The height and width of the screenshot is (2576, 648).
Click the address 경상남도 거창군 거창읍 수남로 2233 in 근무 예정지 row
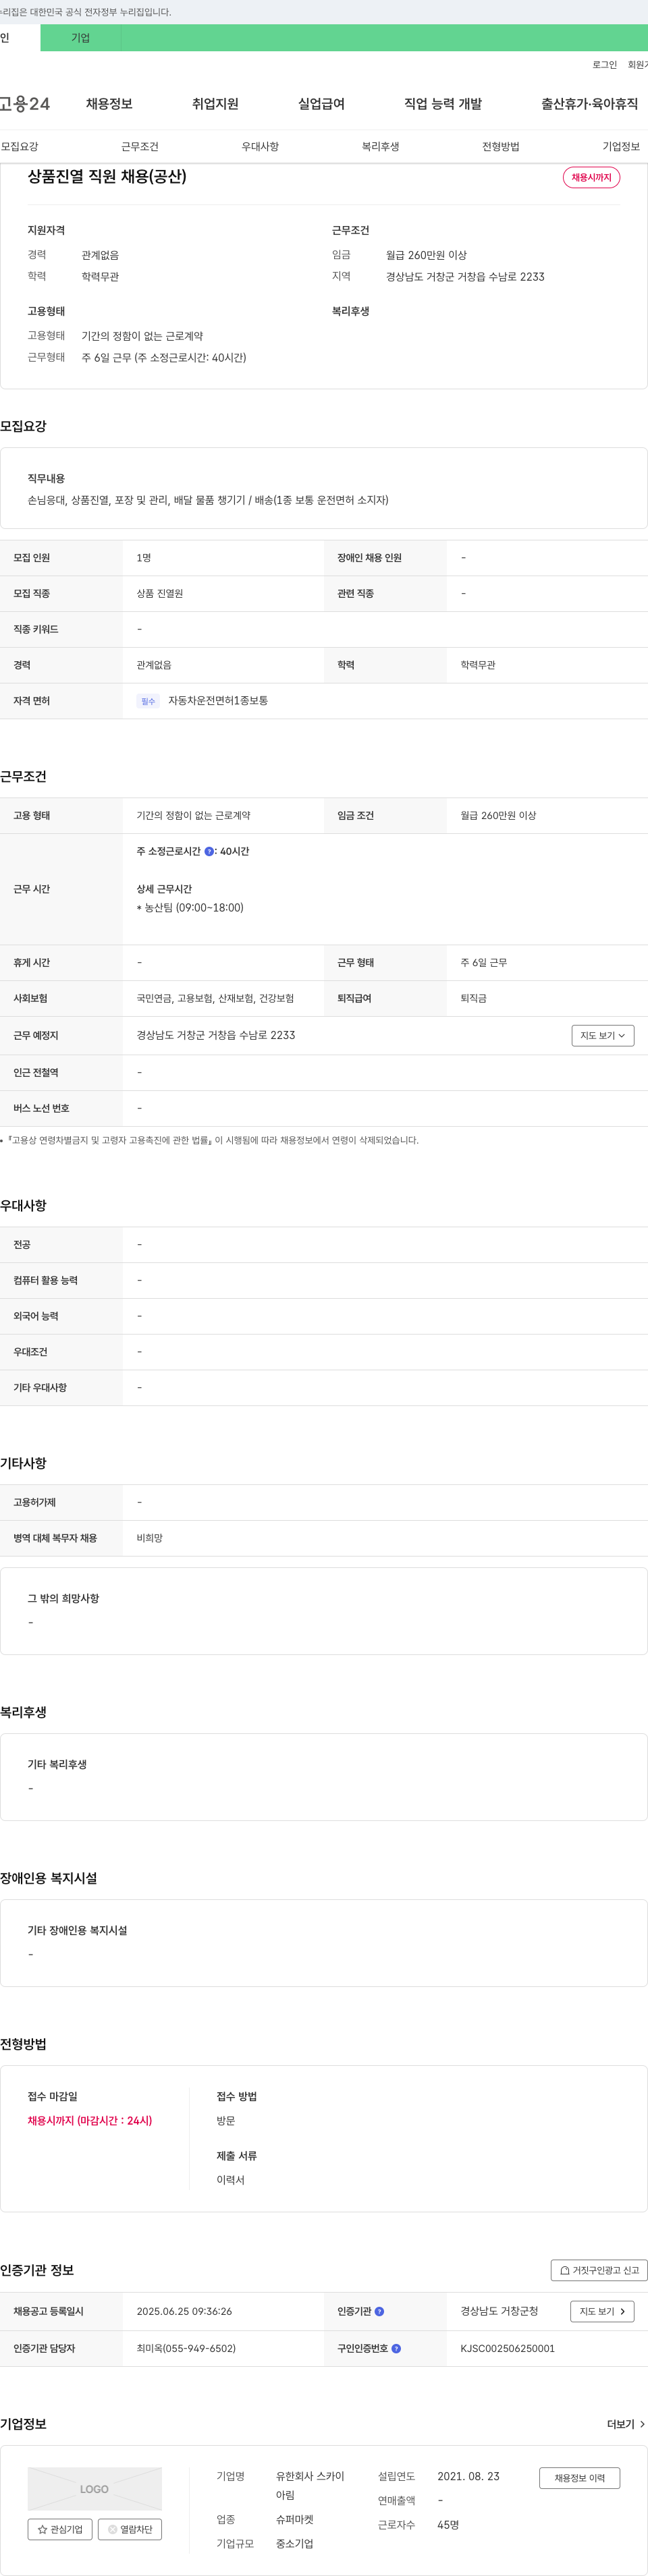tap(216, 1035)
